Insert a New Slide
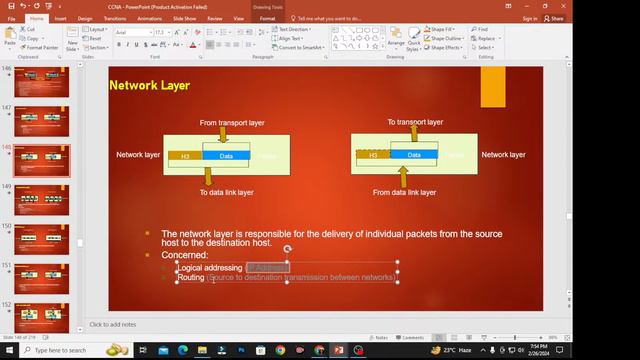 (72, 39)
